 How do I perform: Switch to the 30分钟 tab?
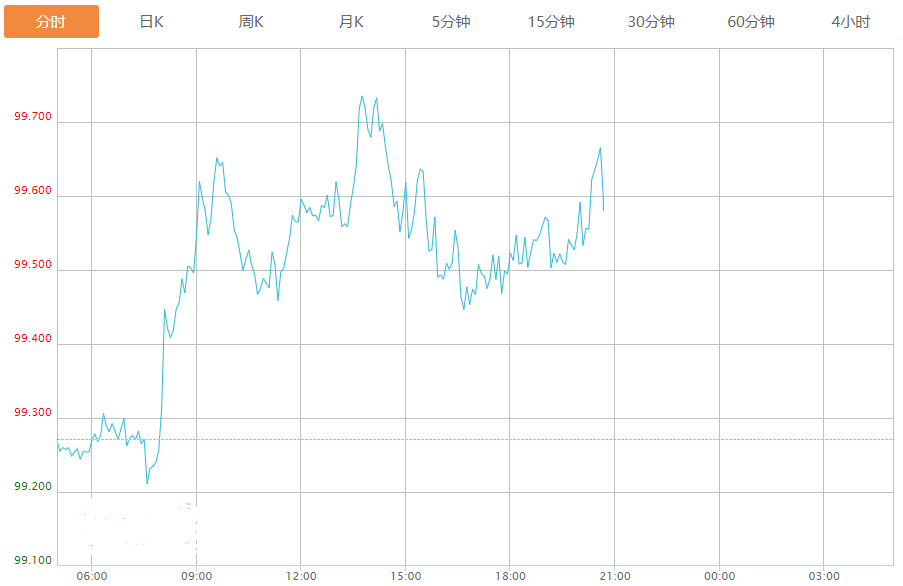tap(651, 21)
